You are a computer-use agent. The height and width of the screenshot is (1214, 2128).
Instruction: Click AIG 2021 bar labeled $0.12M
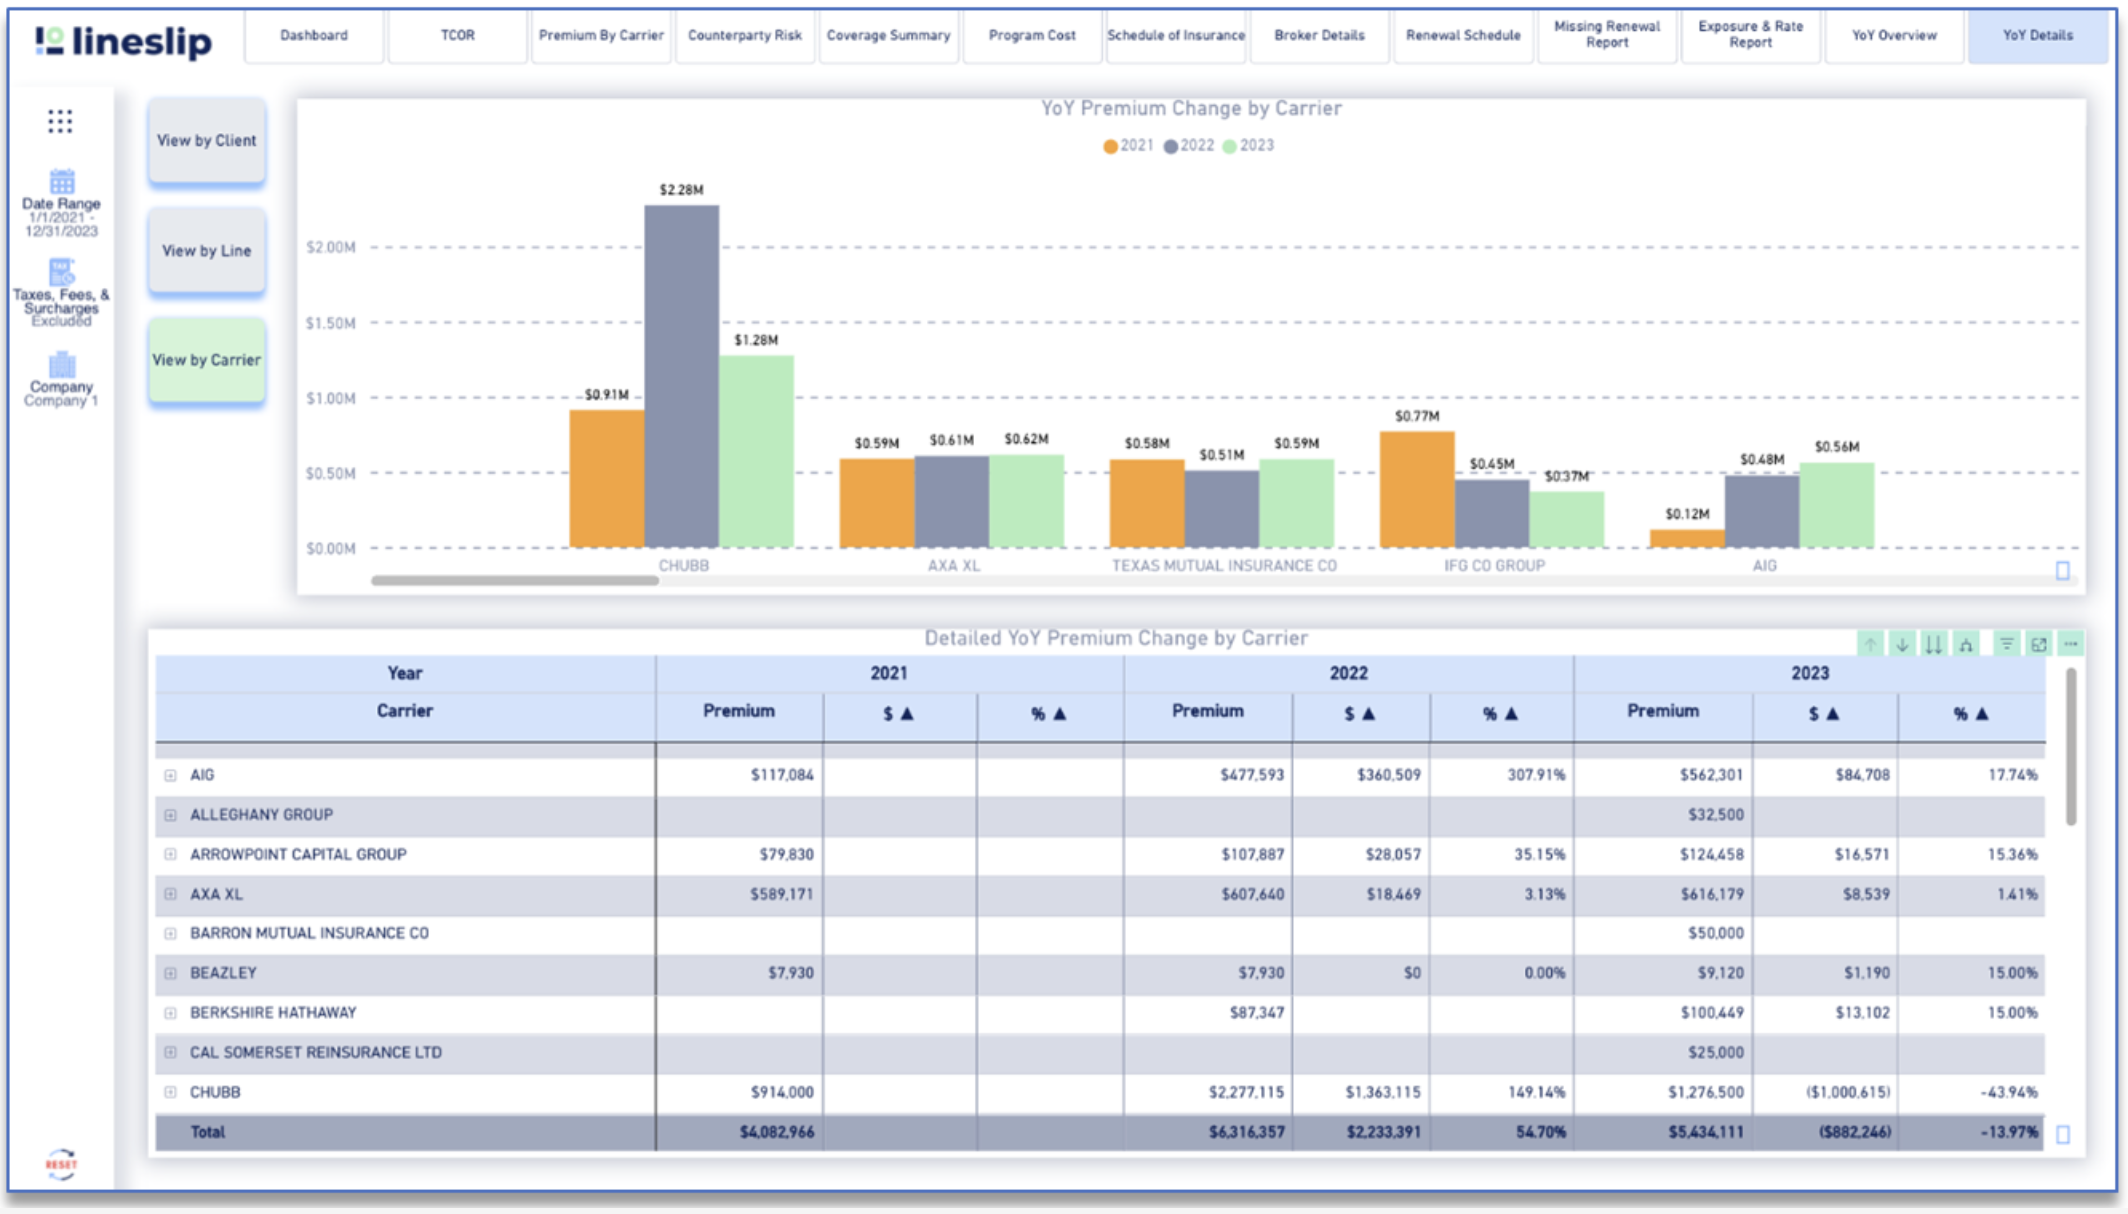pos(1687,539)
